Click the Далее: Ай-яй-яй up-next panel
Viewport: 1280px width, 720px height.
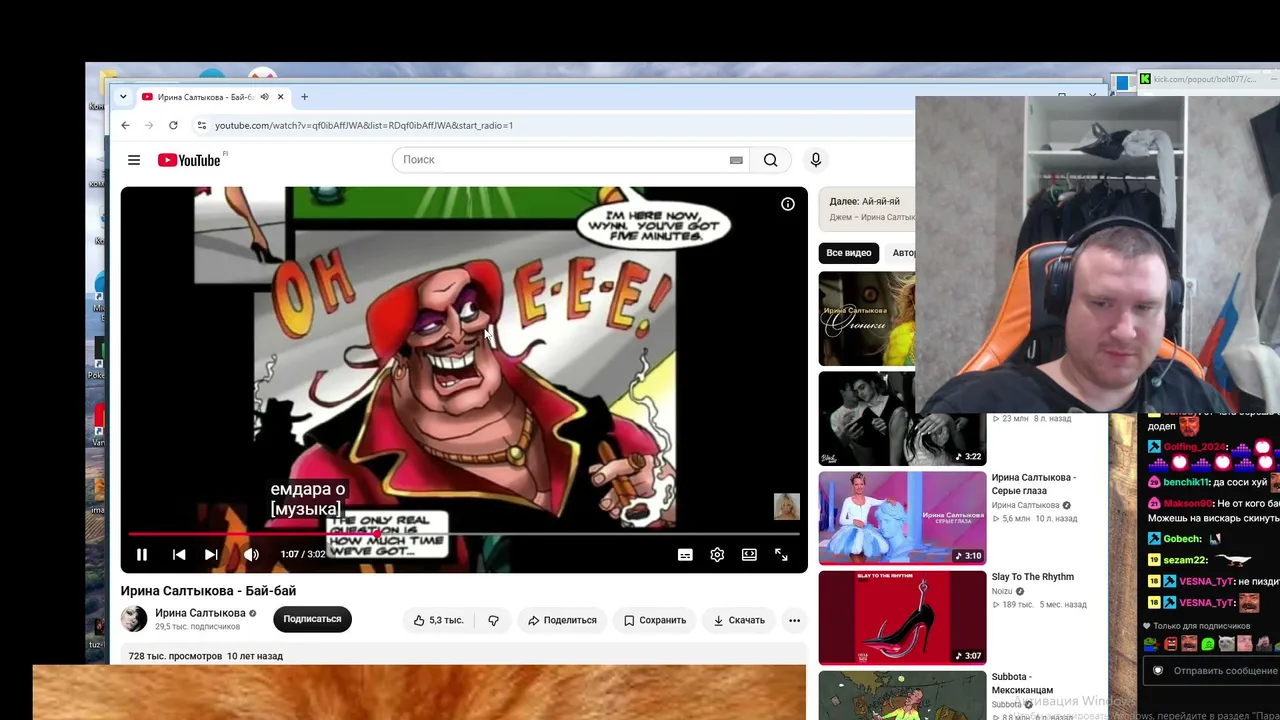867,209
